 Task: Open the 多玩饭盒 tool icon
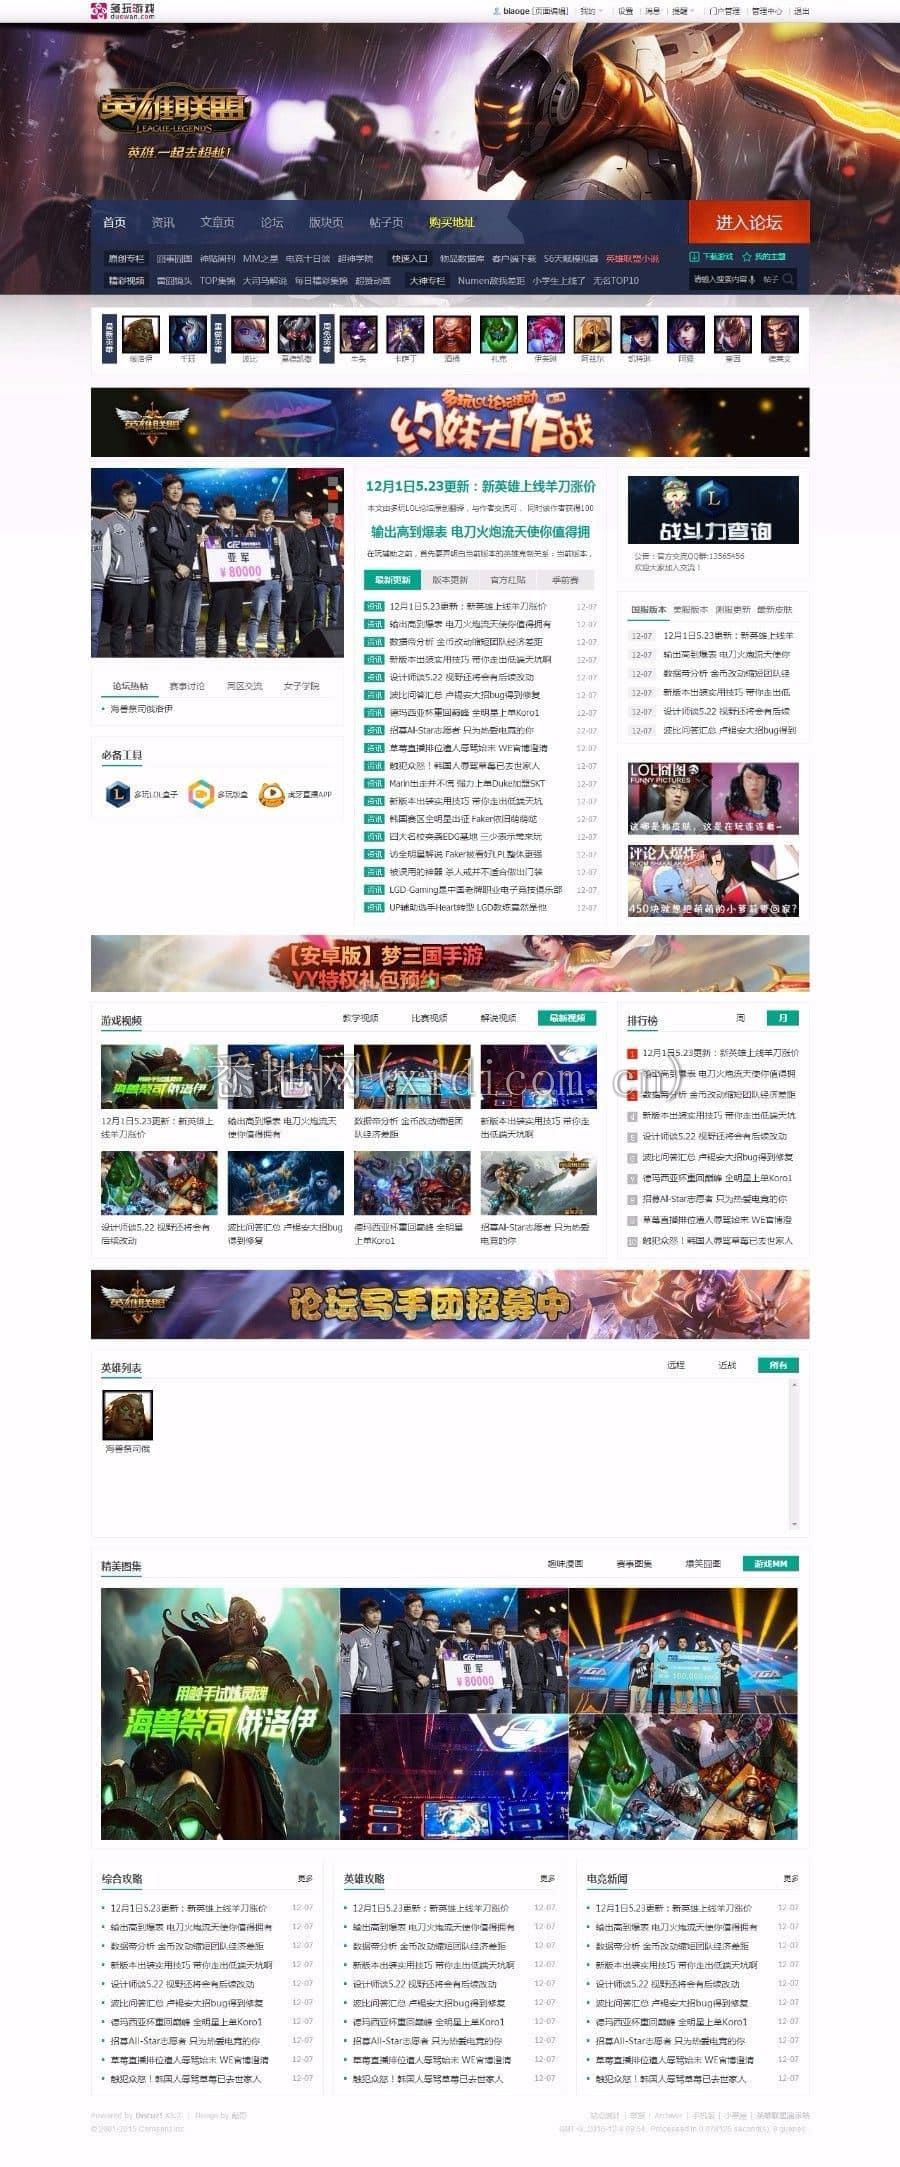pos(201,794)
